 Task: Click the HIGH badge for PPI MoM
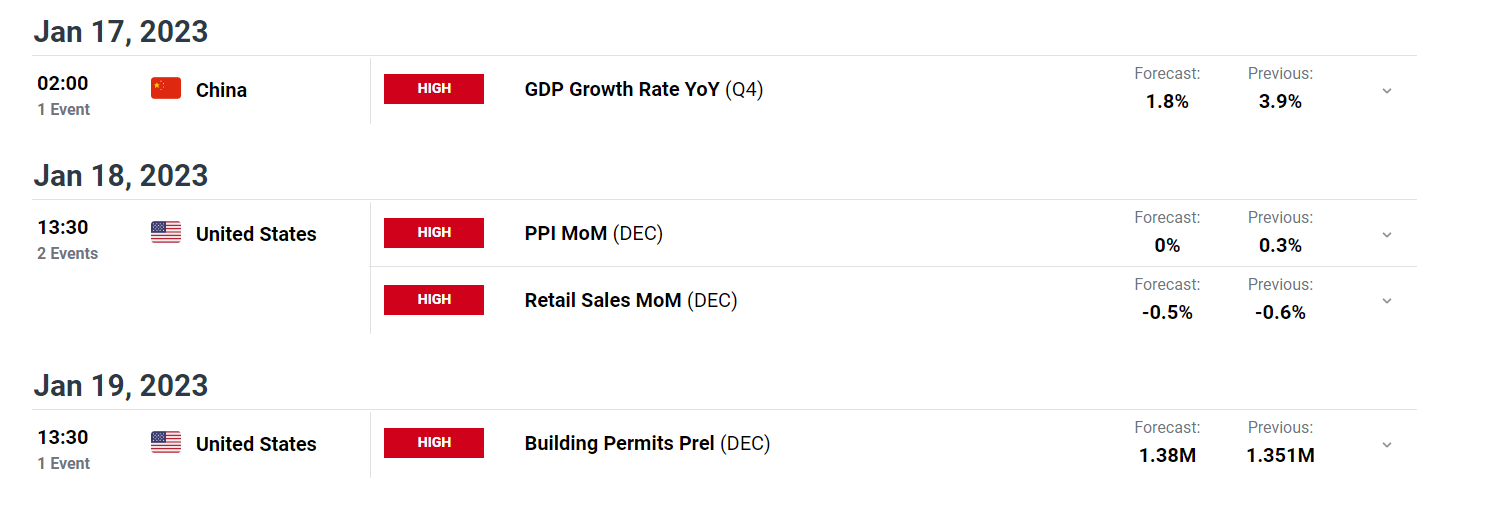[x=434, y=233]
